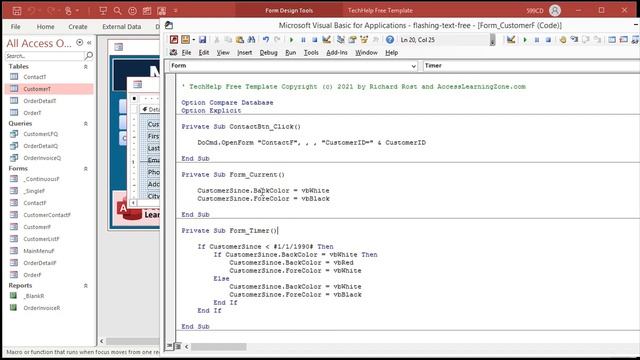Collapse the Reports group in the navigation pane
This screenshot has height=360, width=640.
coord(86,286)
